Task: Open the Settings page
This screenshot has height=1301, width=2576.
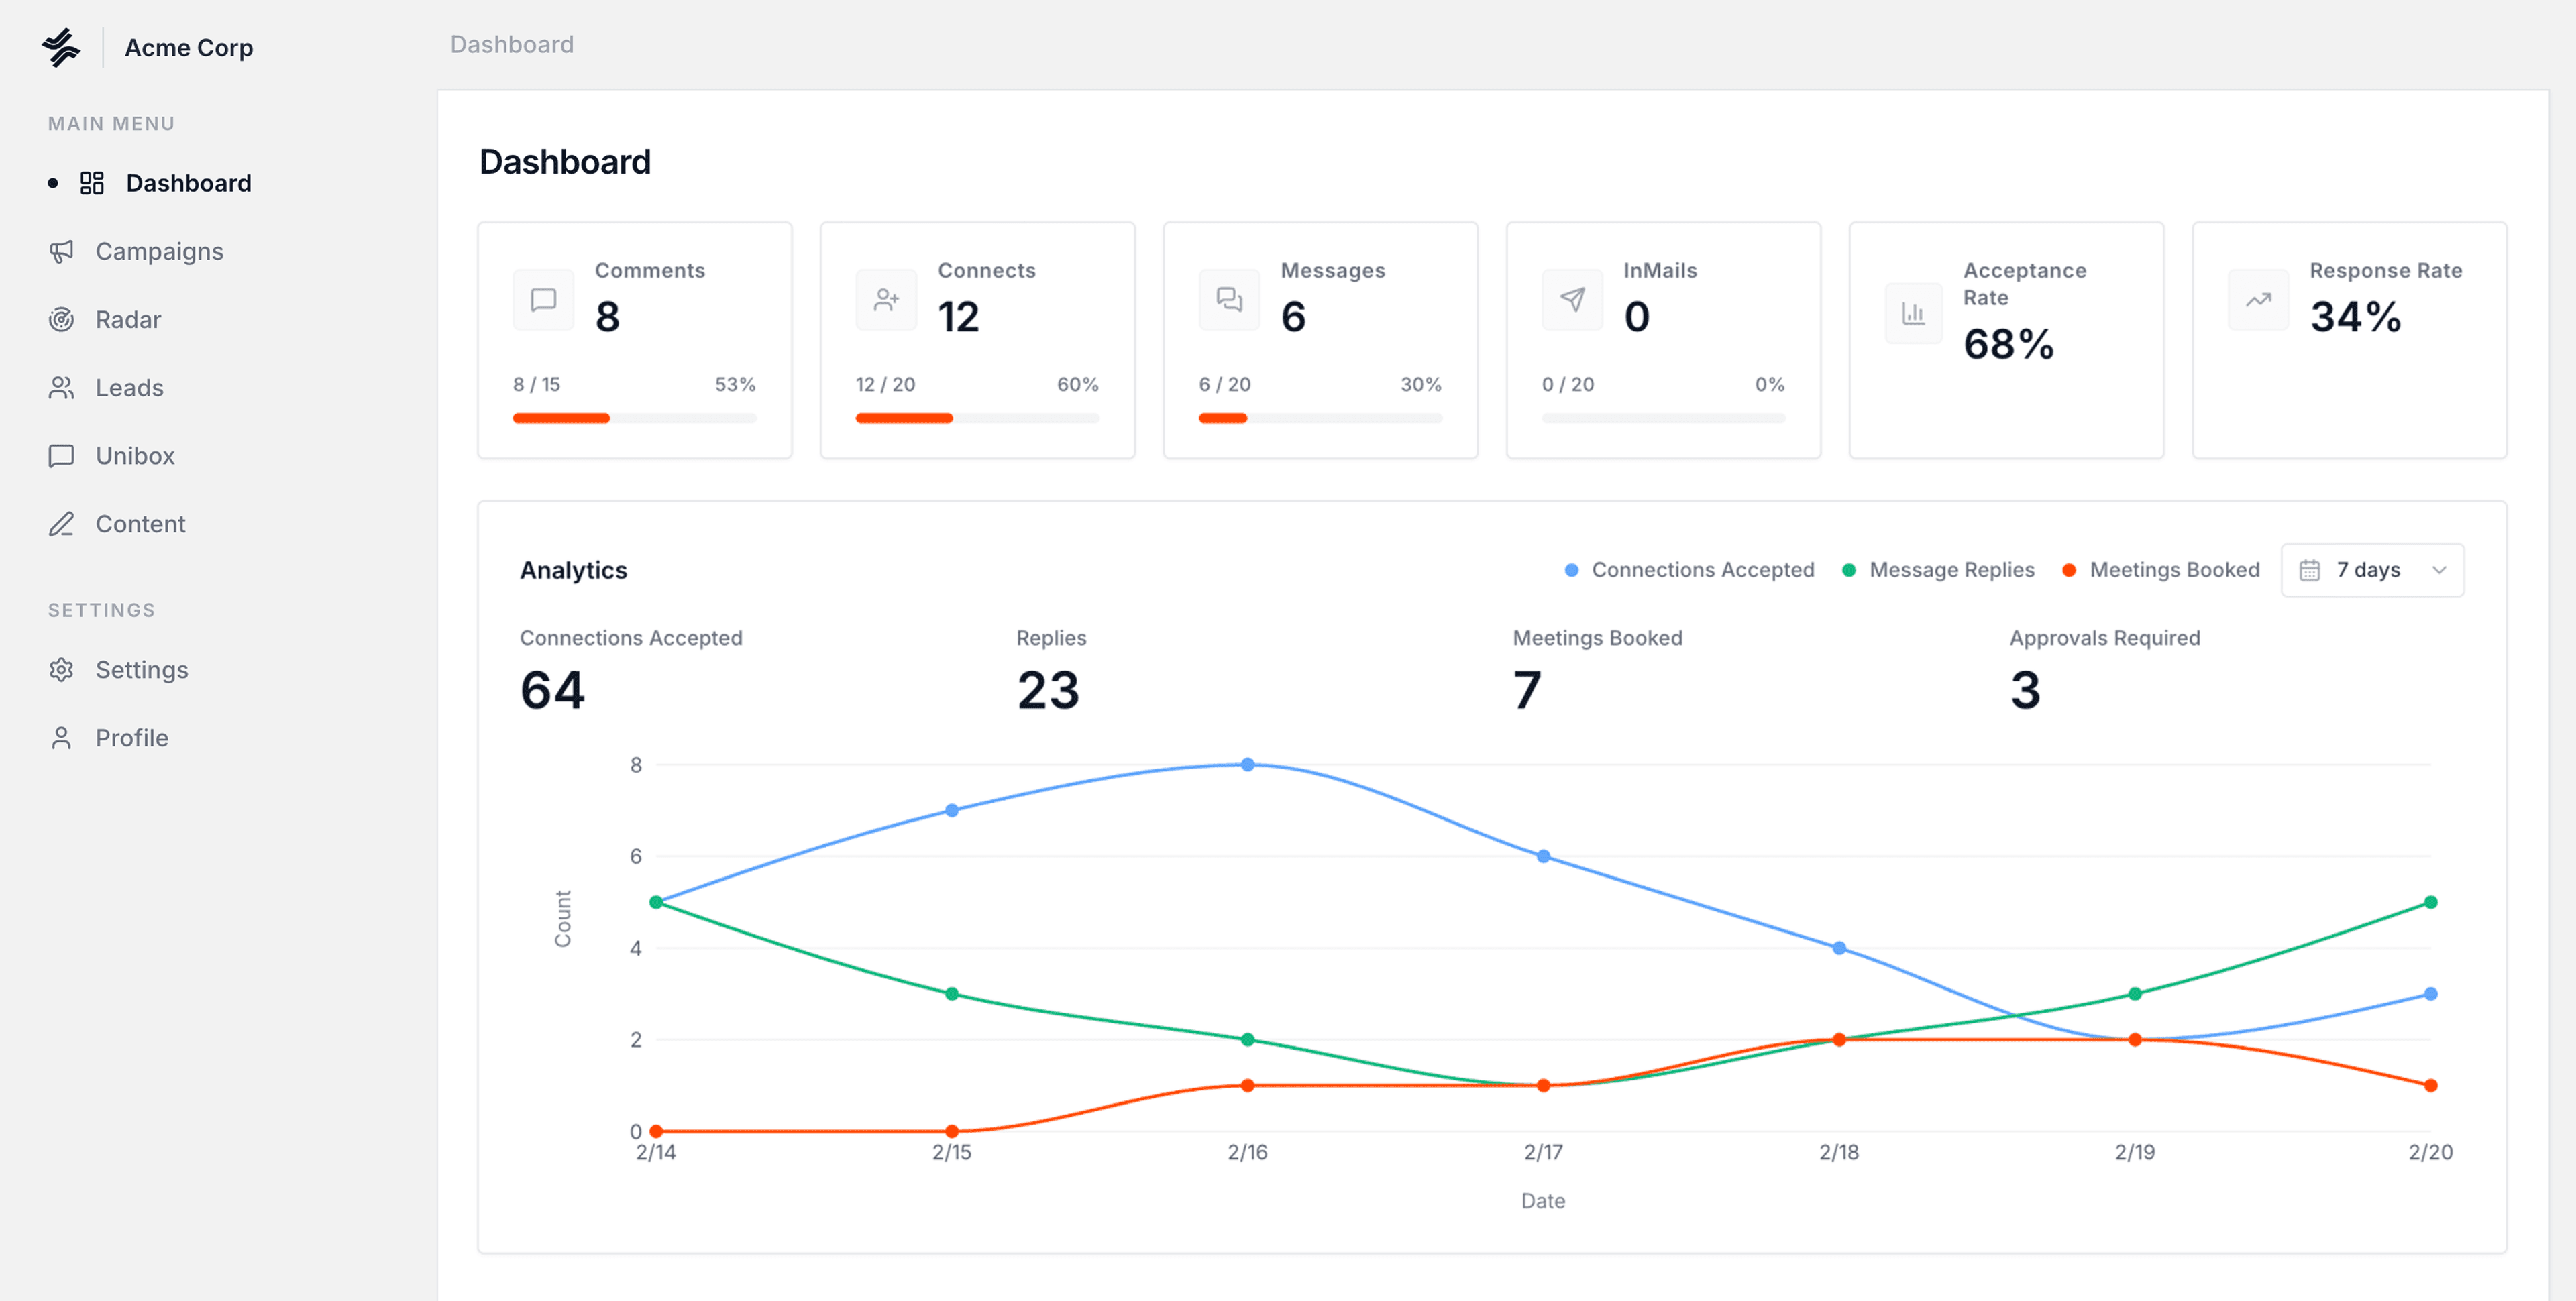Action: click(x=141, y=669)
